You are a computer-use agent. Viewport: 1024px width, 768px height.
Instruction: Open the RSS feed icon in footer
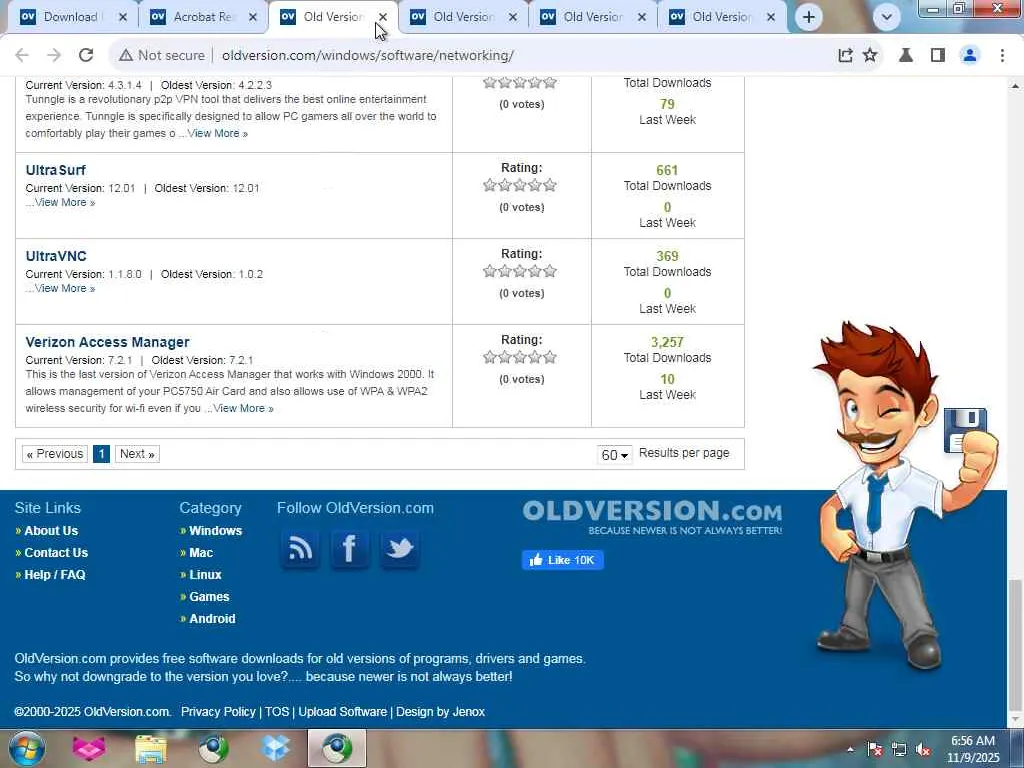[300, 549]
